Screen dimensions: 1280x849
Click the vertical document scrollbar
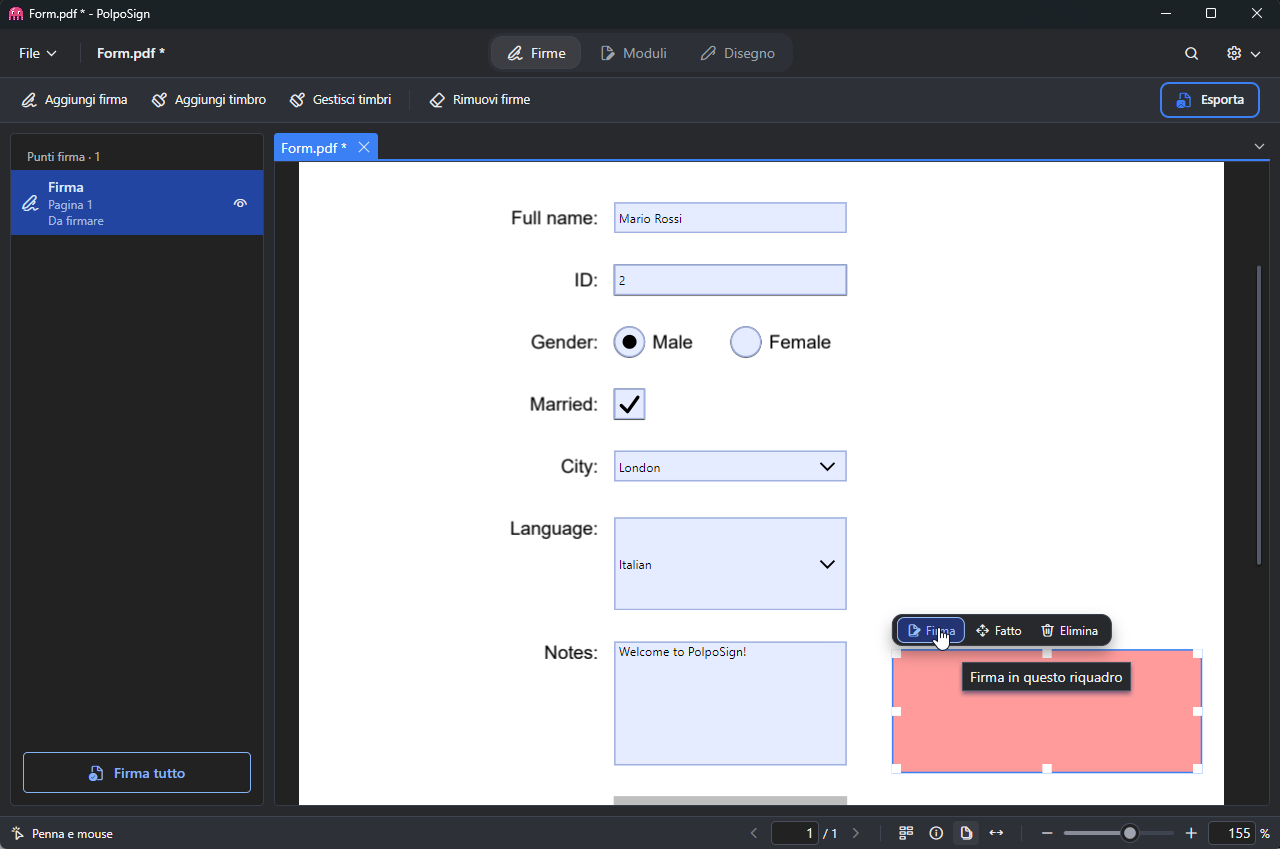click(x=1259, y=416)
